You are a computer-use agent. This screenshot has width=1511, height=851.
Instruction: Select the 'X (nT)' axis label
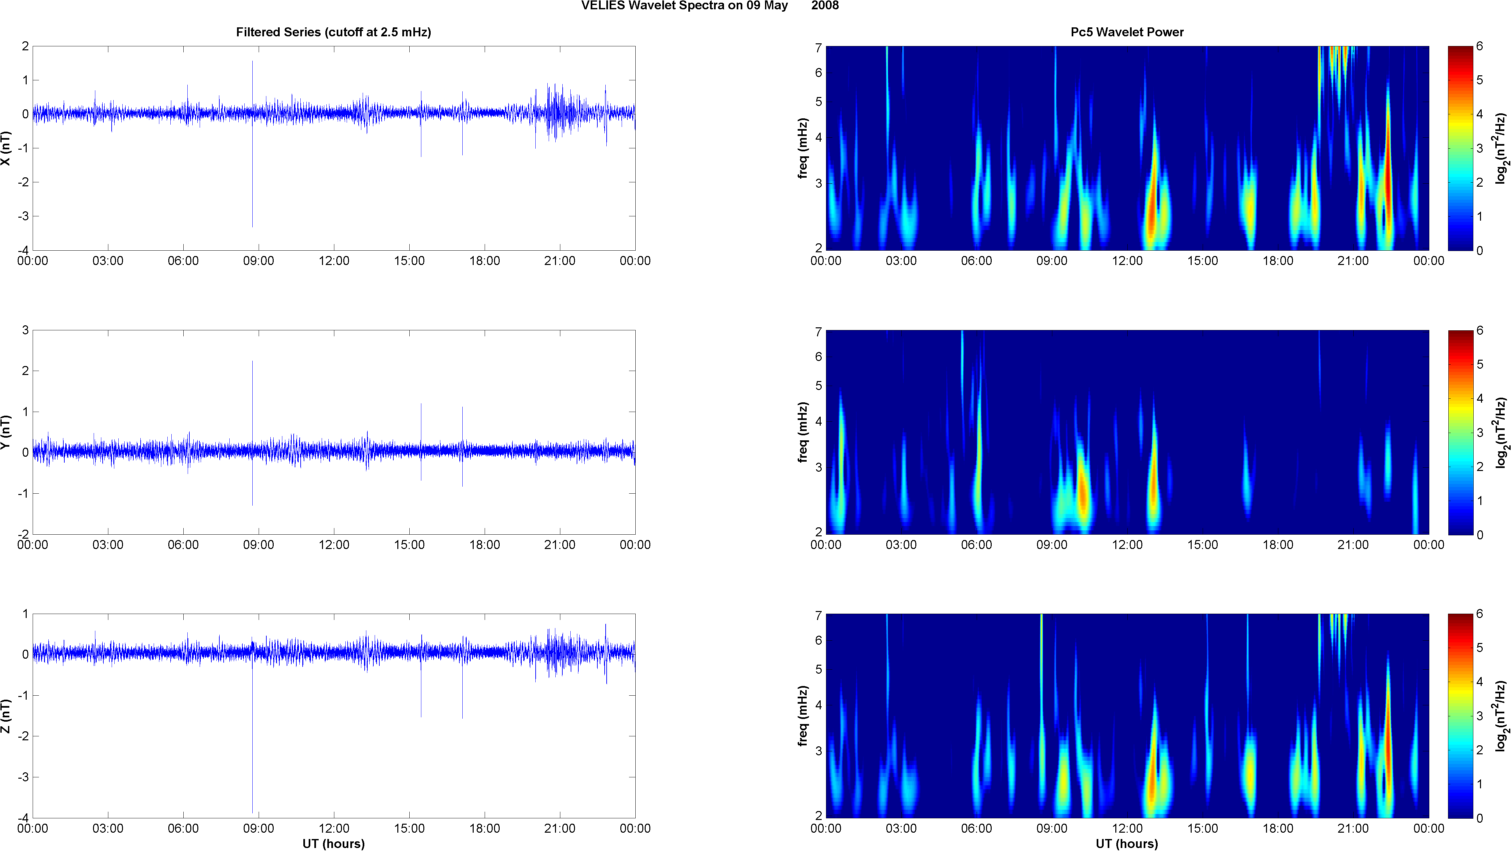pyautogui.click(x=7, y=148)
